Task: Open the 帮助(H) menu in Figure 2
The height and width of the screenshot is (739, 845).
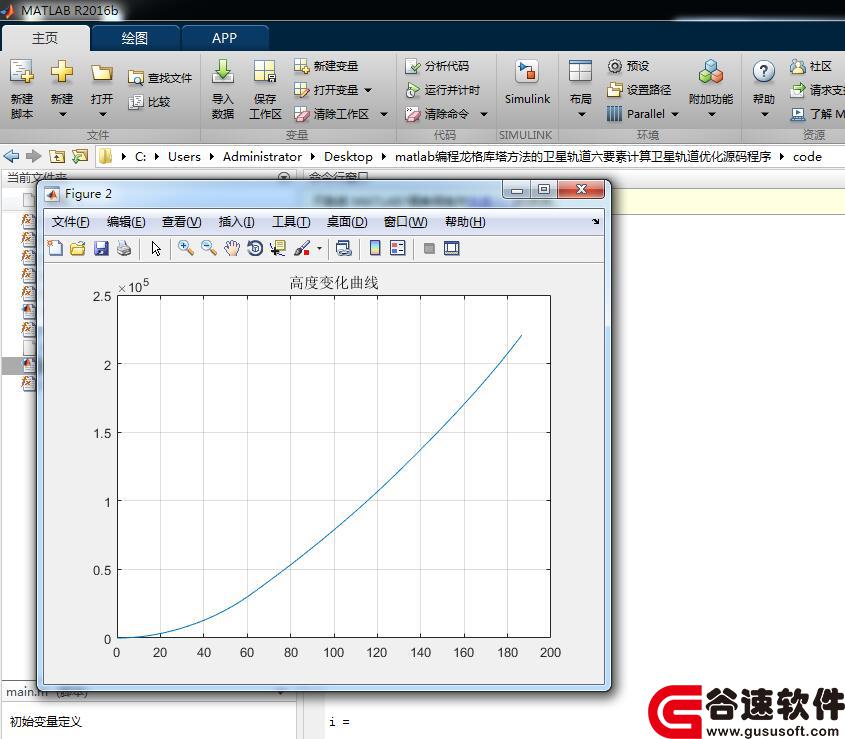Action: [465, 222]
